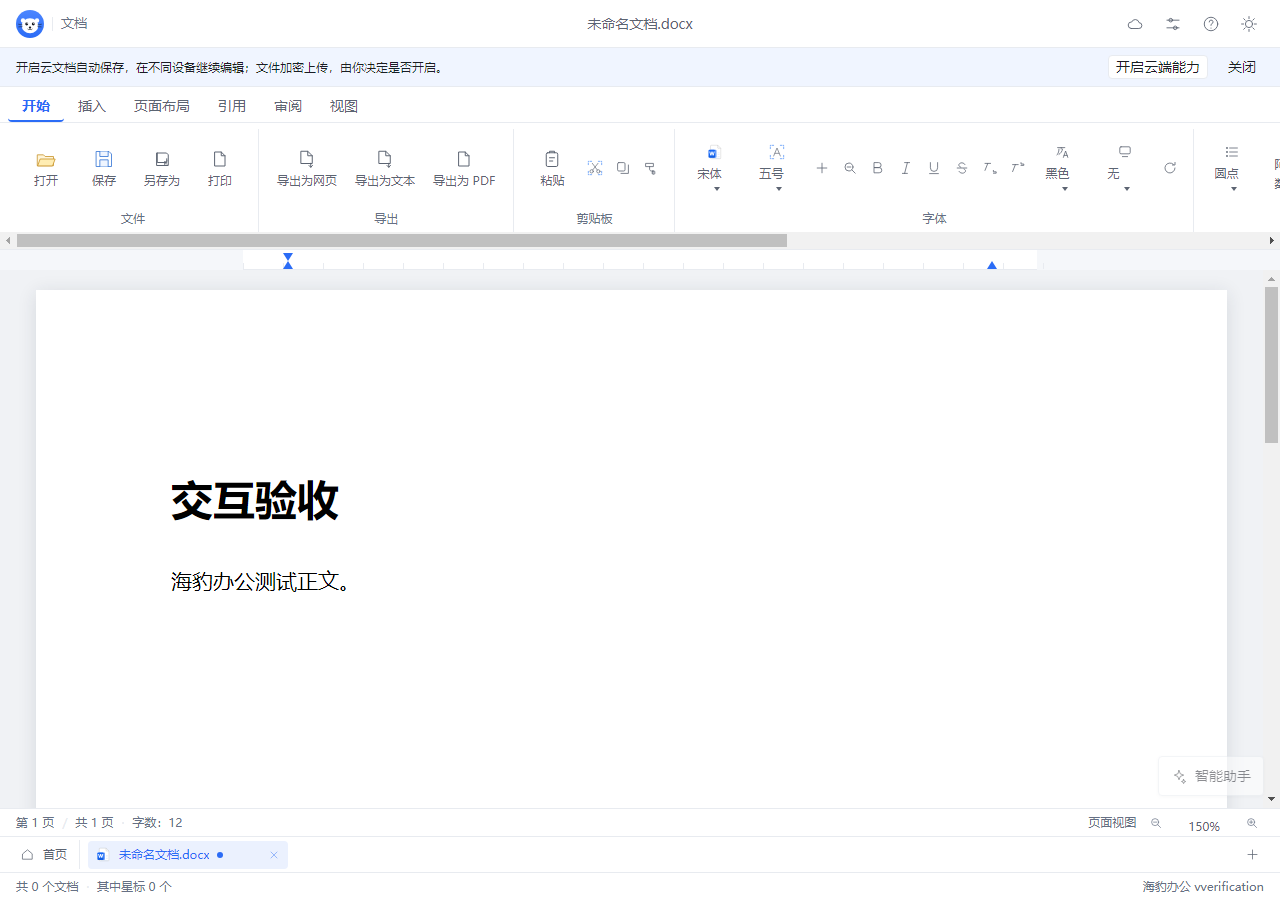The image size is (1280, 900).
Task: Click 第 1 页 page indicator
Action: click(35, 823)
